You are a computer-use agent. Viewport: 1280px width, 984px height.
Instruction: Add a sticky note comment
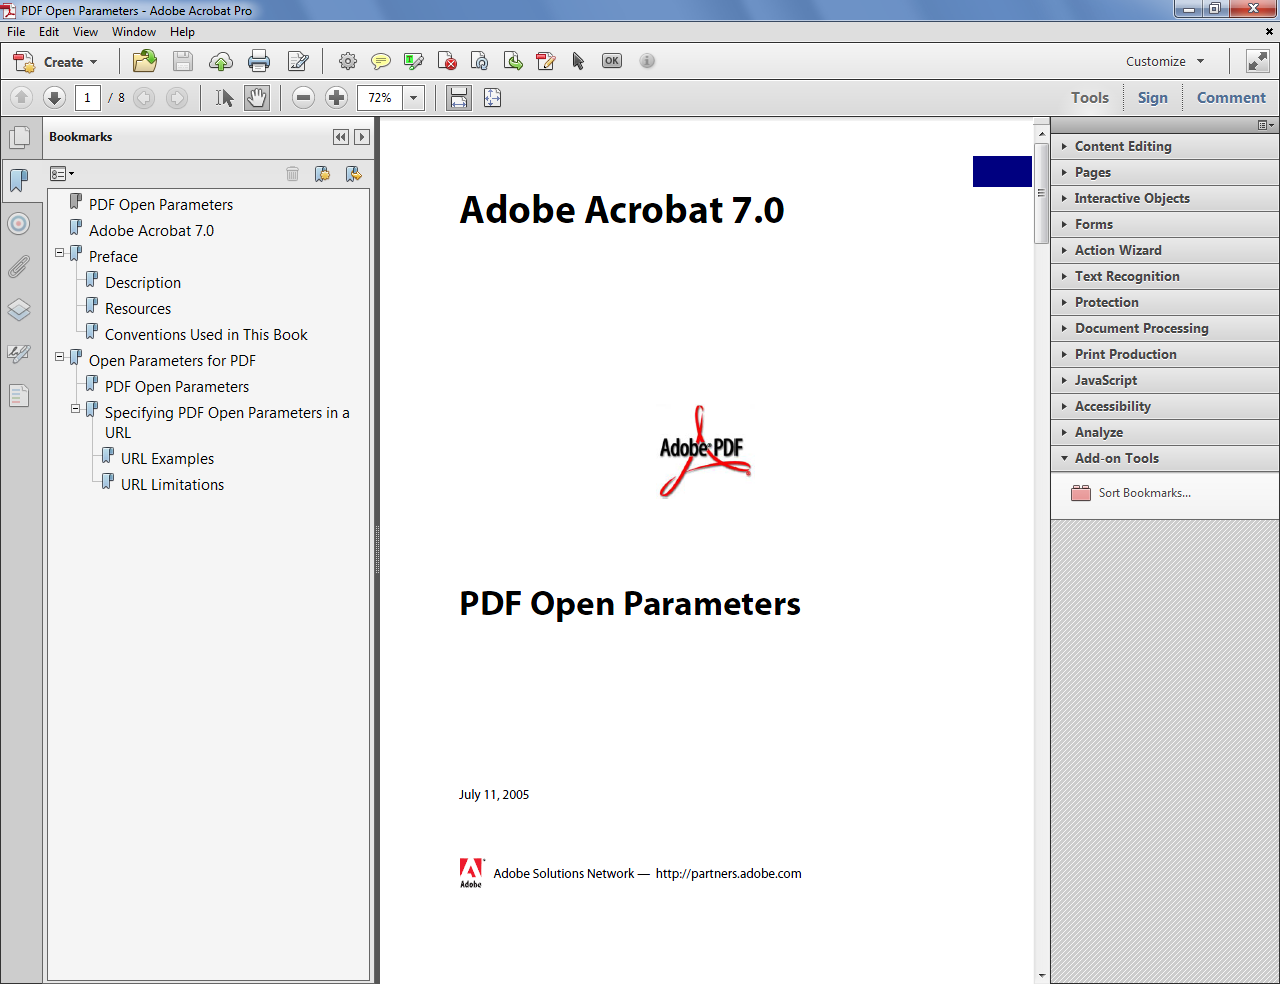tap(381, 61)
